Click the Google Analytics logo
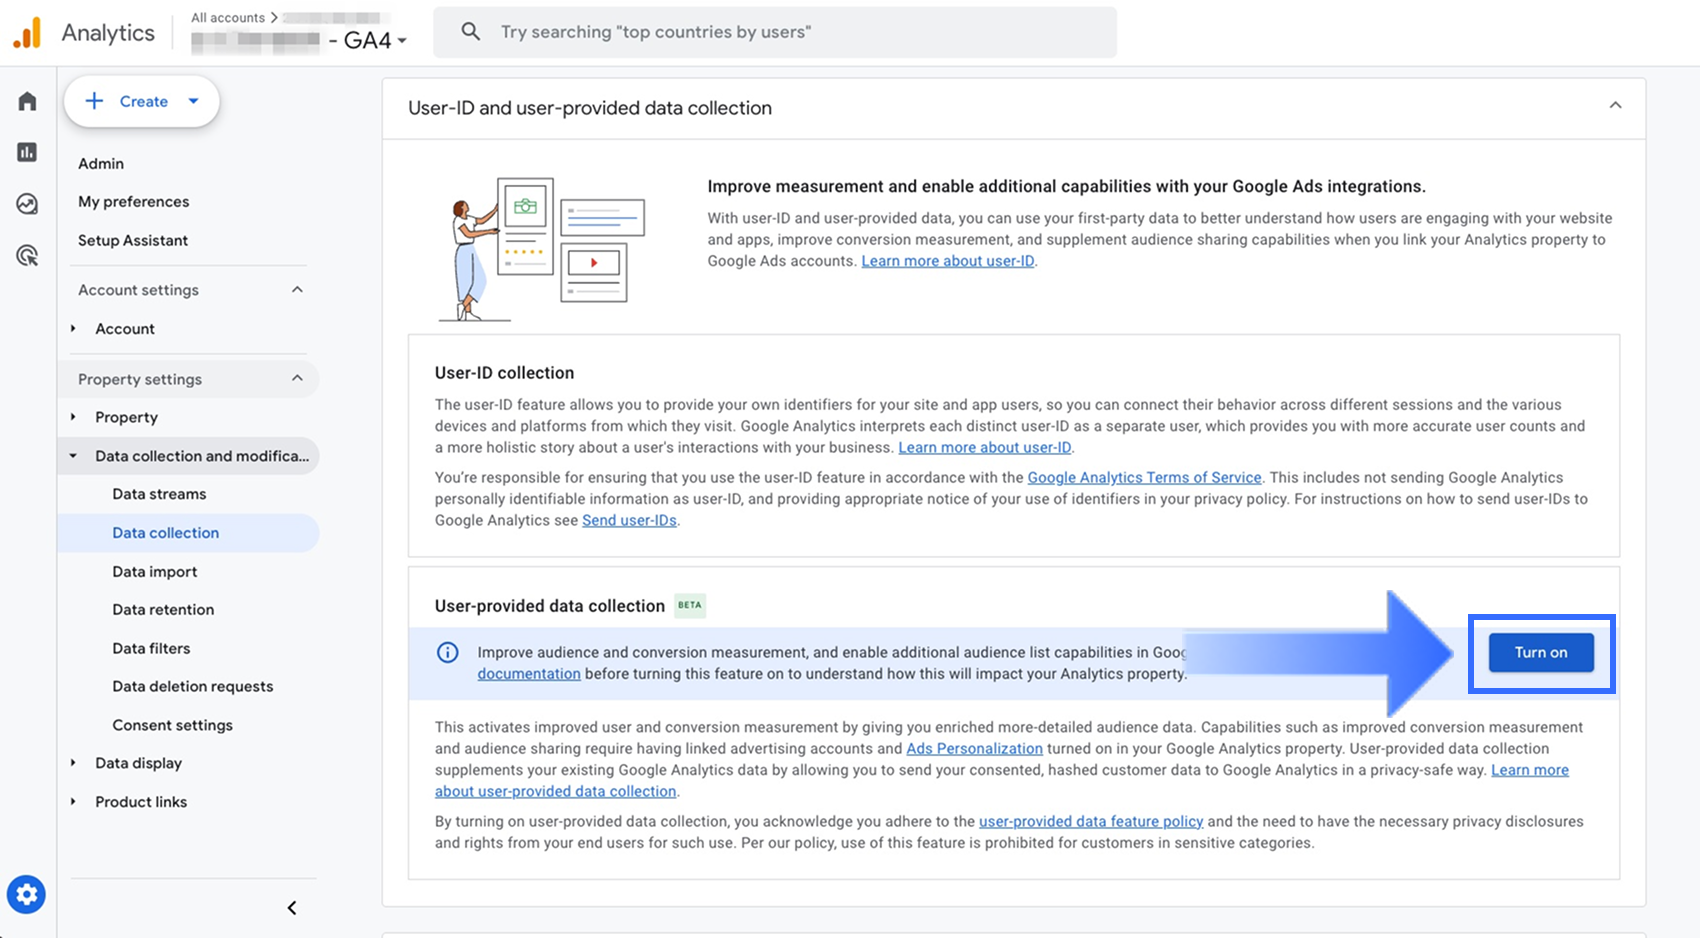1700x938 pixels. [x=27, y=33]
